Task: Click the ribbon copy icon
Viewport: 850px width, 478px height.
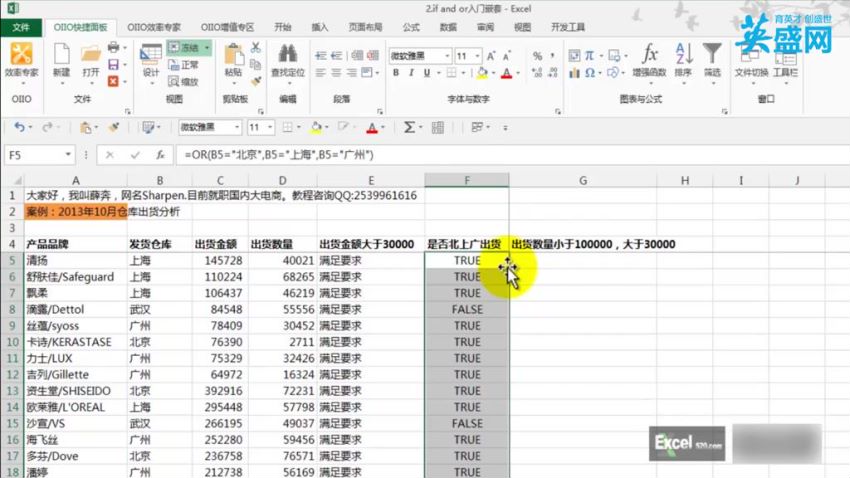Action: (x=255, y=64)
